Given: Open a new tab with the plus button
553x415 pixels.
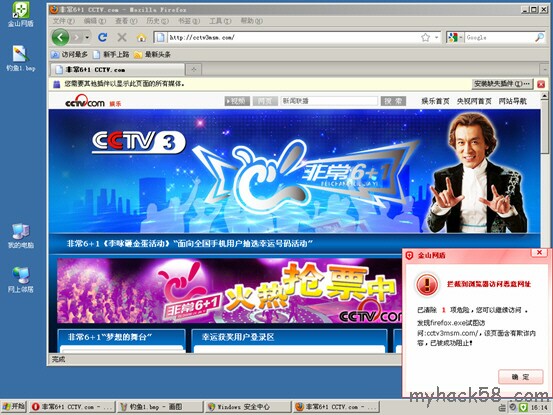Looking at the screenshot, I should 193,69.
